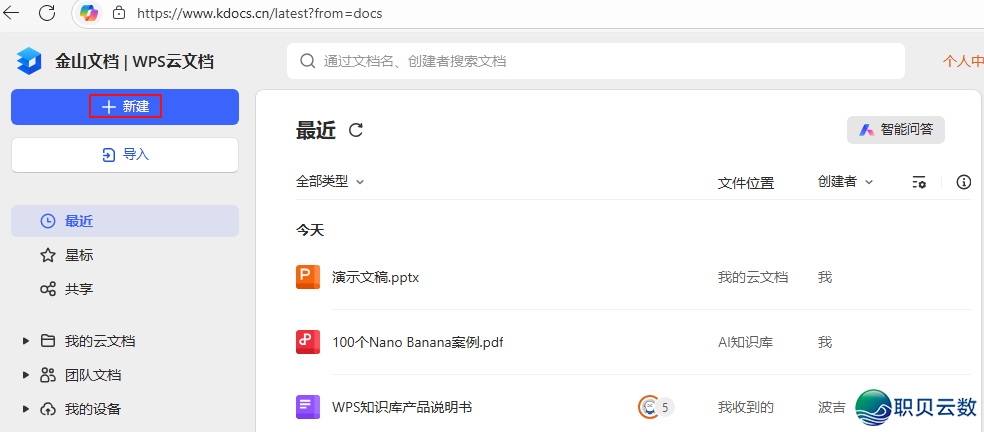Expand the 我的设备 tree arrow

[x=26, y=409]
